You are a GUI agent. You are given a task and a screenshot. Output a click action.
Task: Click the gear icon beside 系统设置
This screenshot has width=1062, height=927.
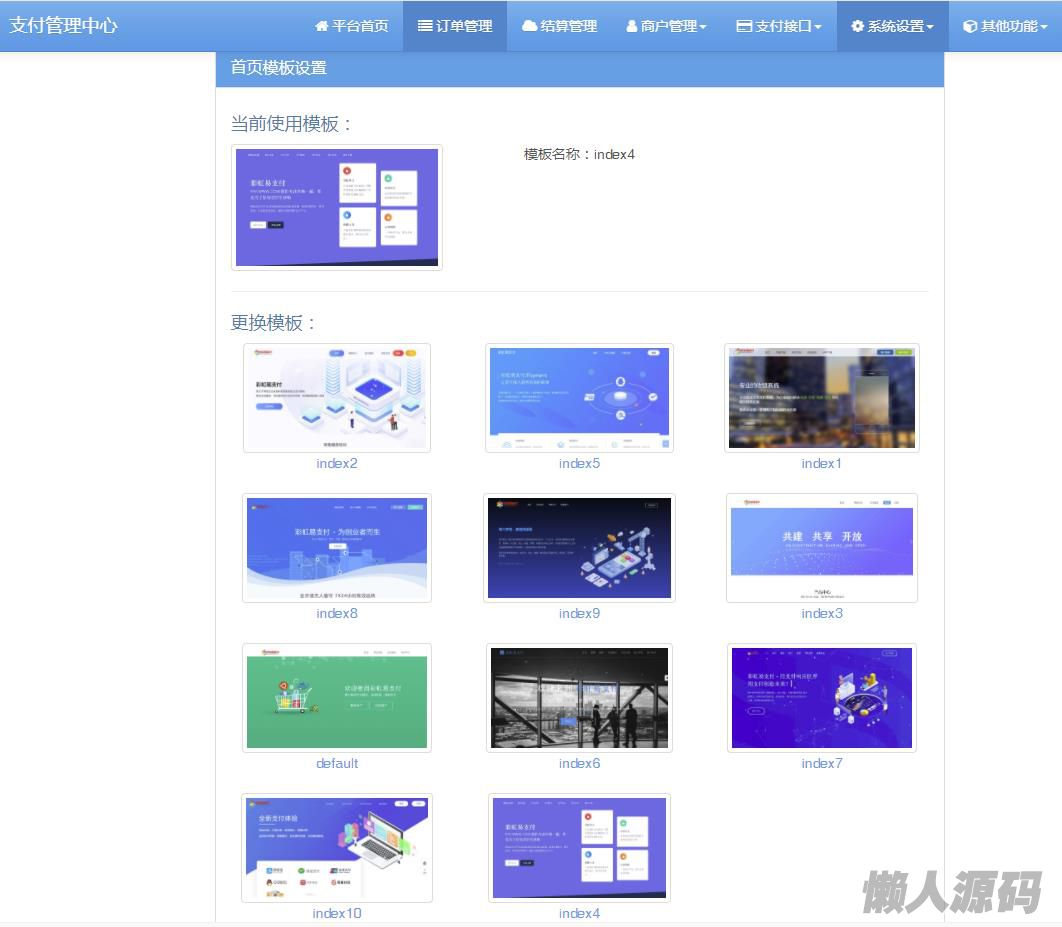pyautogui.click(x=857, y=26)
